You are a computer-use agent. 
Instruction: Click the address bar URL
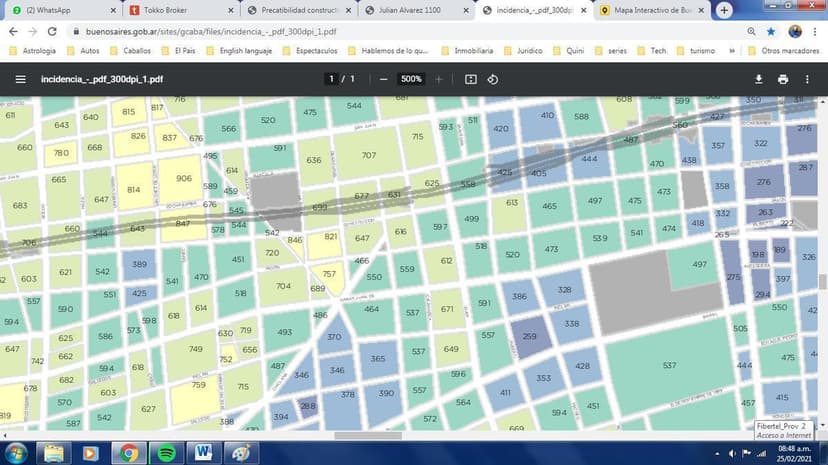250,31
